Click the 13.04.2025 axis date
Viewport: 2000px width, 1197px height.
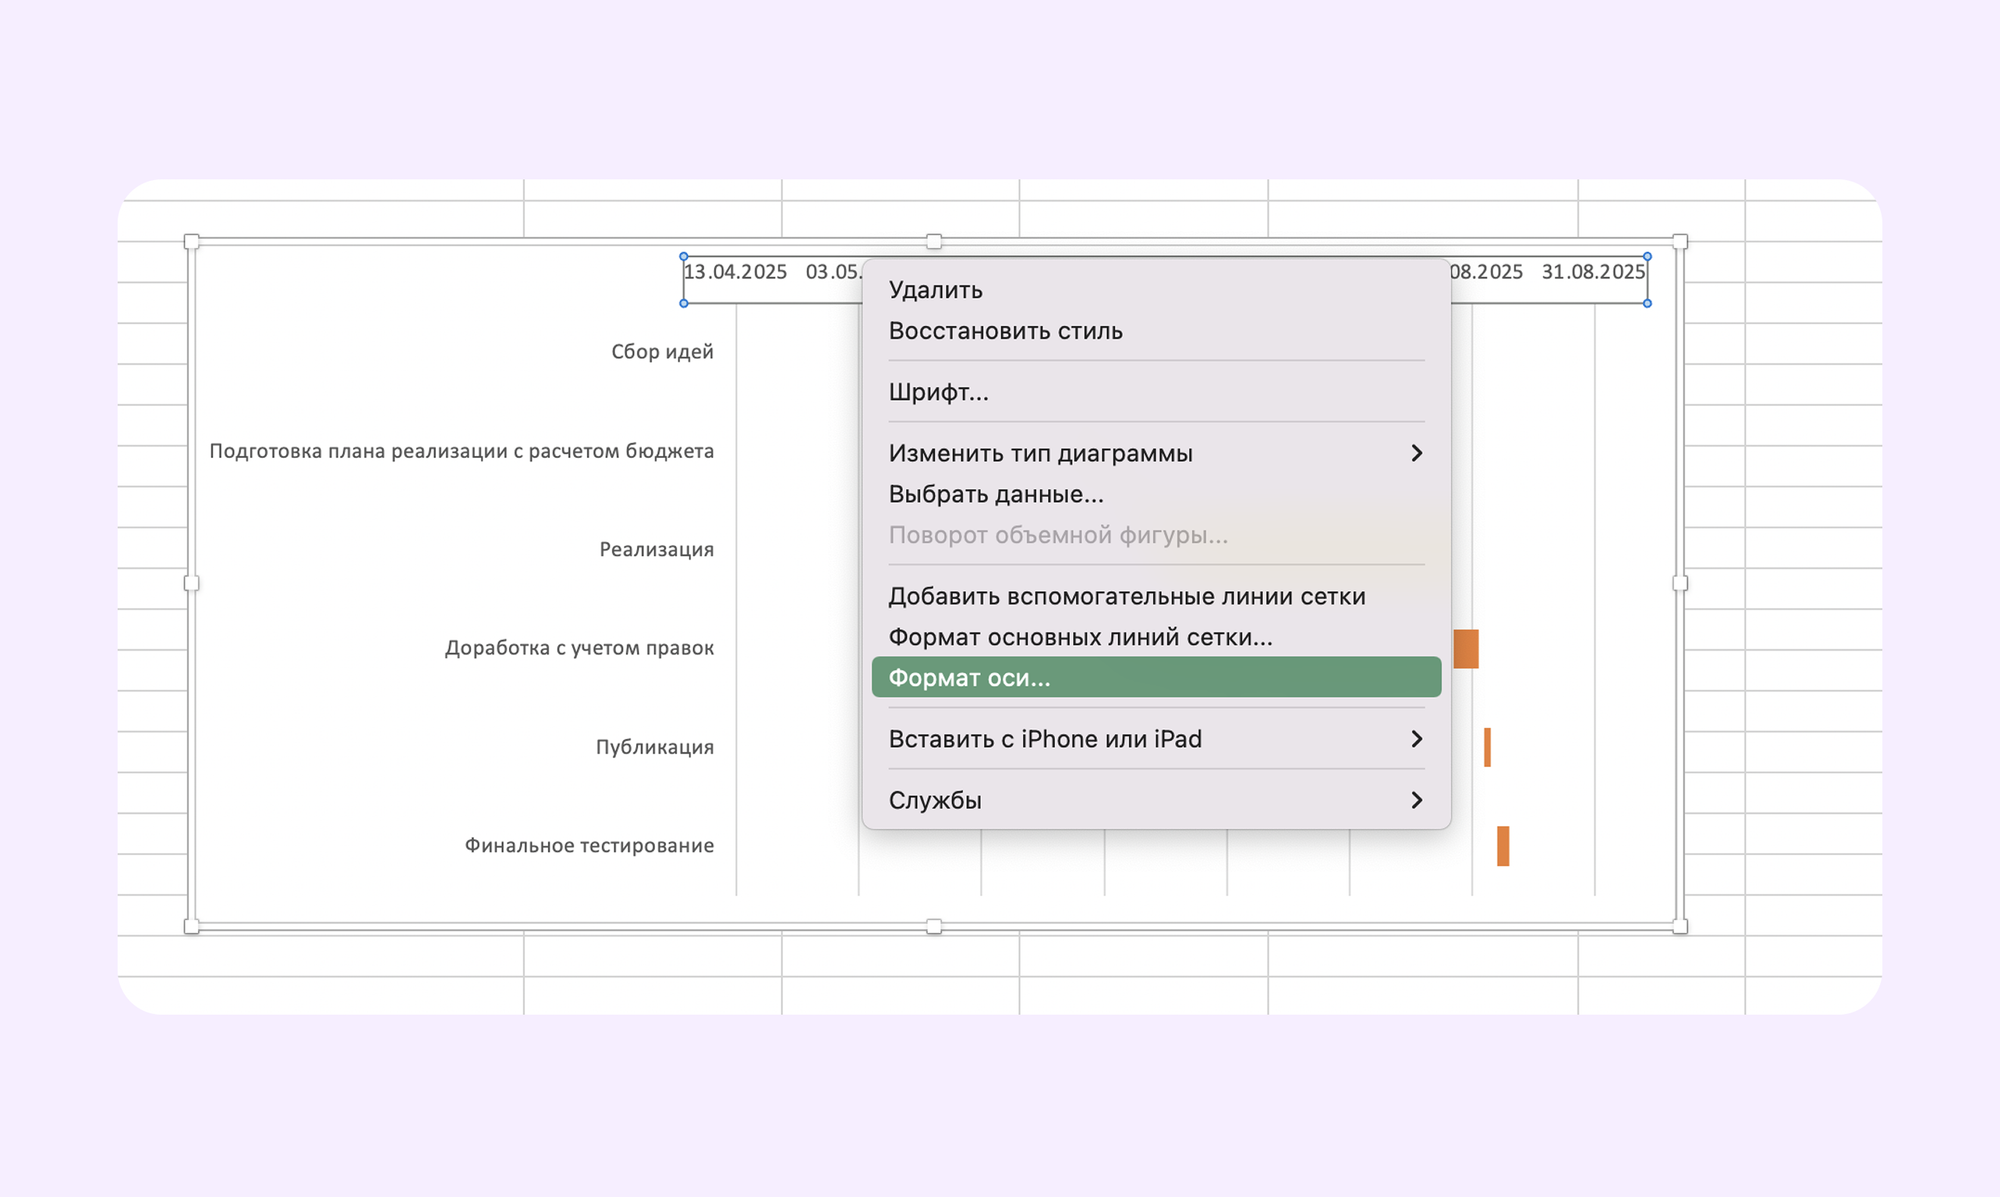(x=735, y=272)
